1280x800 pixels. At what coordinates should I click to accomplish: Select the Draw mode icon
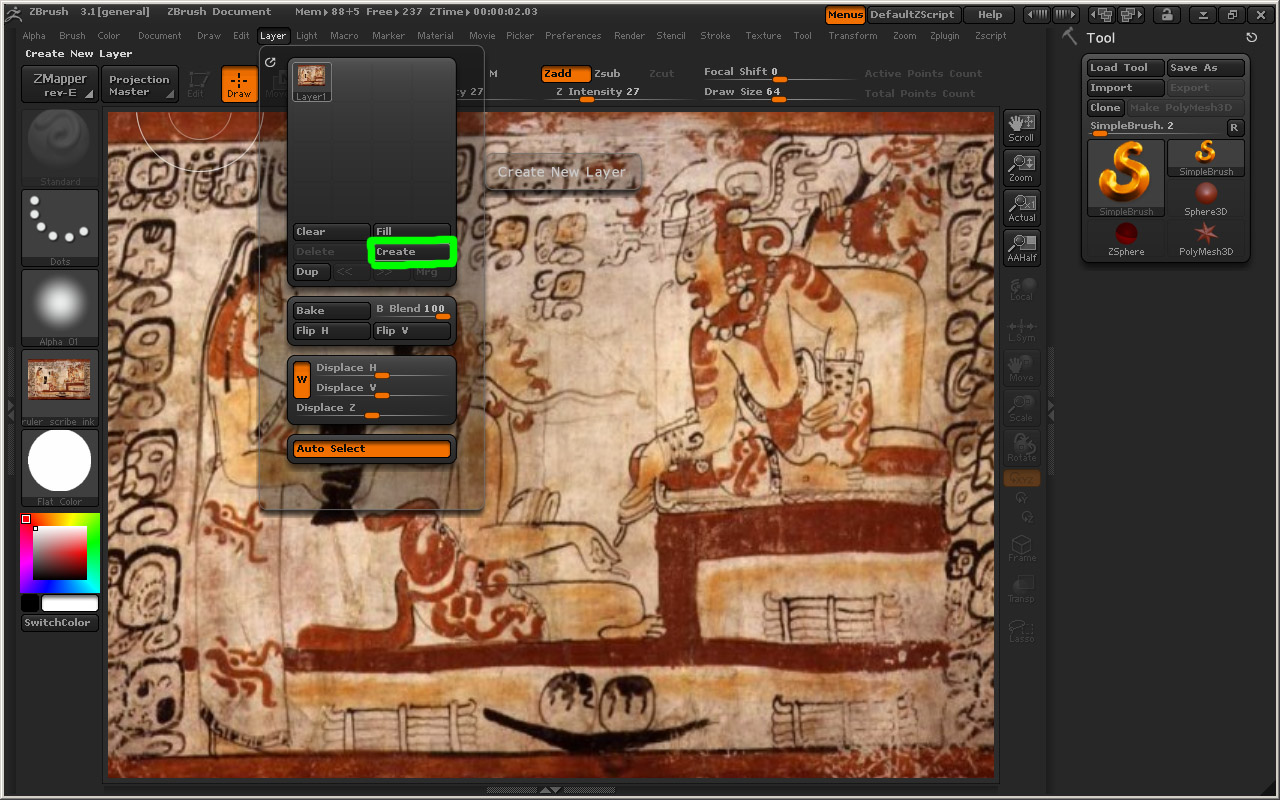click(x=239, y=84)
